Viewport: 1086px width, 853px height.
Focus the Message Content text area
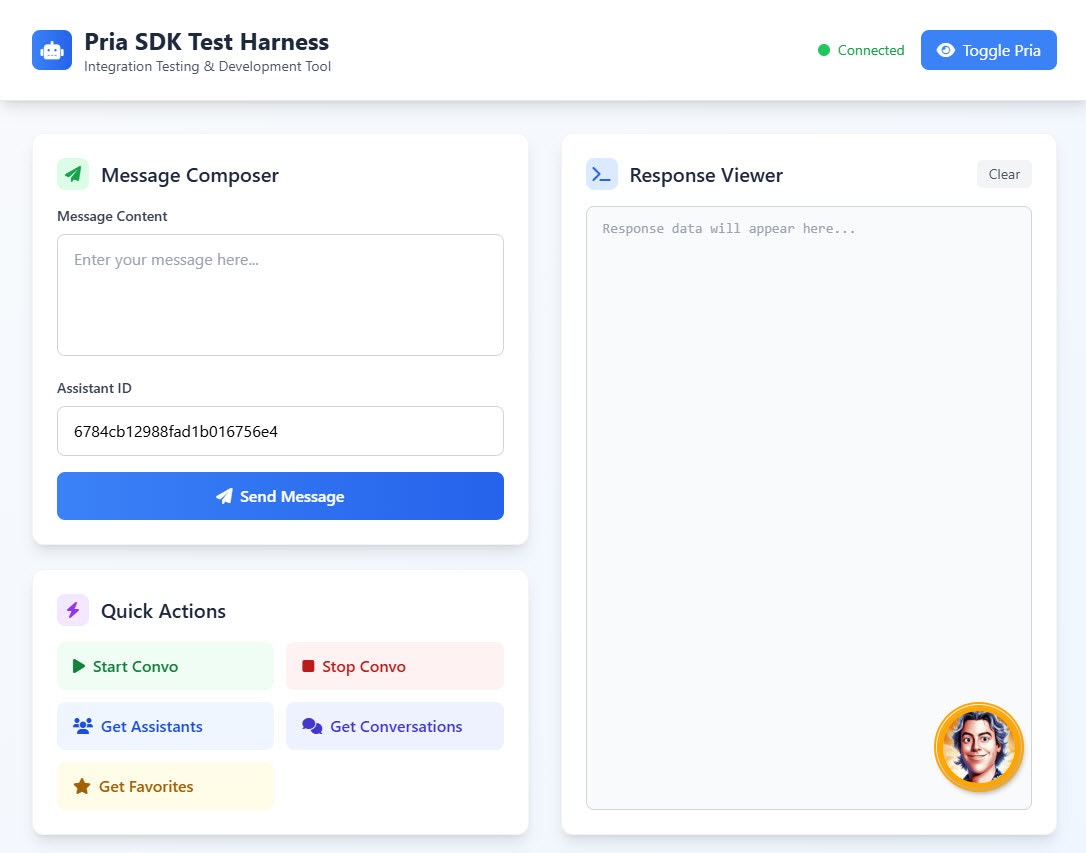tap(281, 295)
